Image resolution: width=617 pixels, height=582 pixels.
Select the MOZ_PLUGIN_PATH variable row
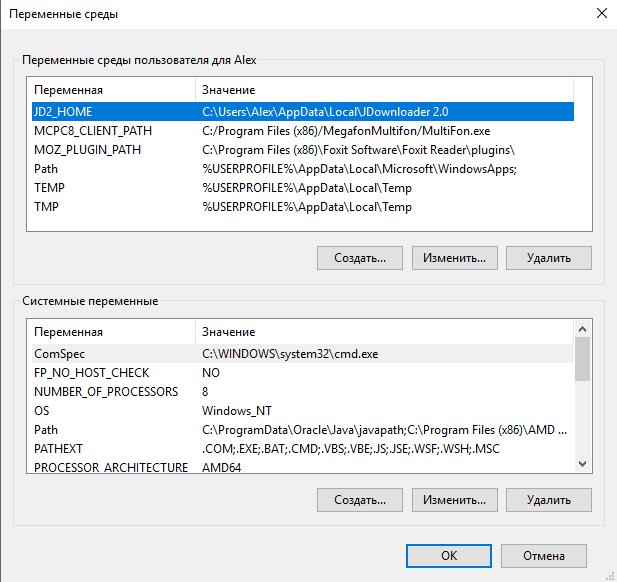[87, 150]
